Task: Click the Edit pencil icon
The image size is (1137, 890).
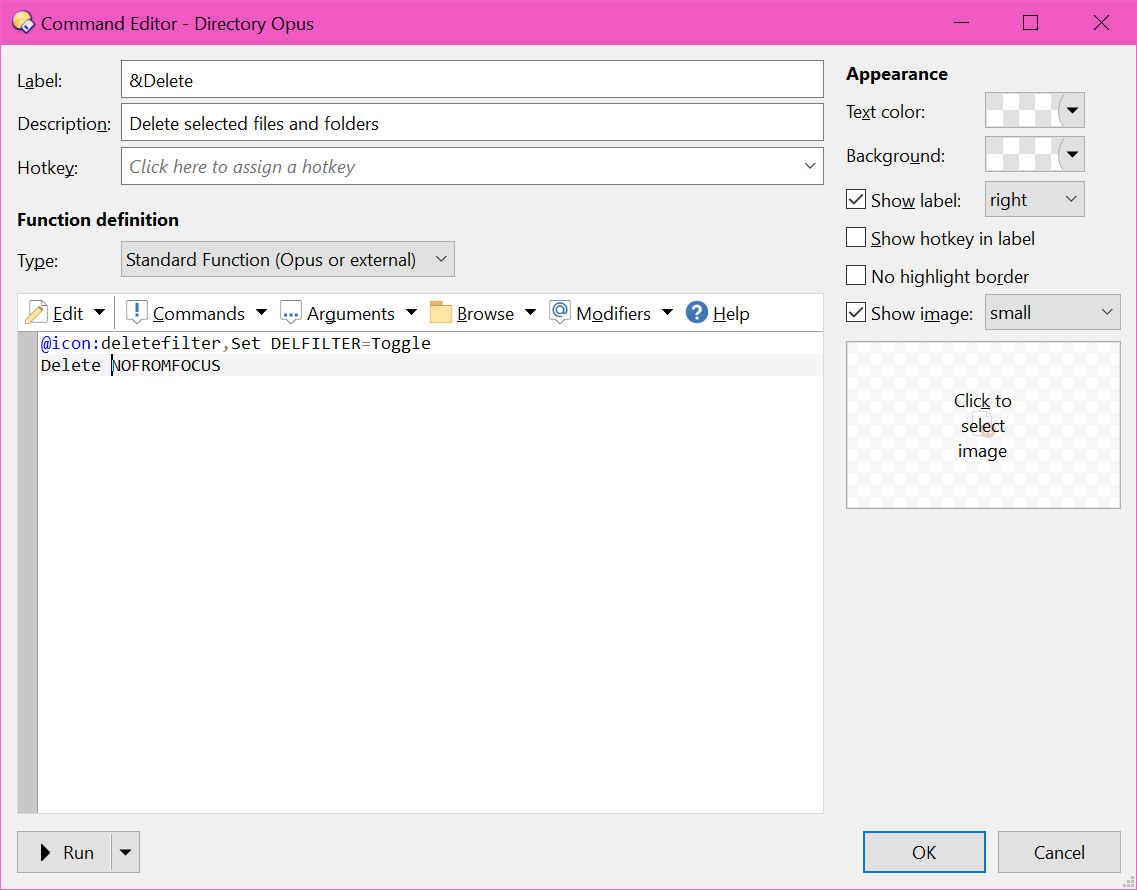Action: click(36, 313)
